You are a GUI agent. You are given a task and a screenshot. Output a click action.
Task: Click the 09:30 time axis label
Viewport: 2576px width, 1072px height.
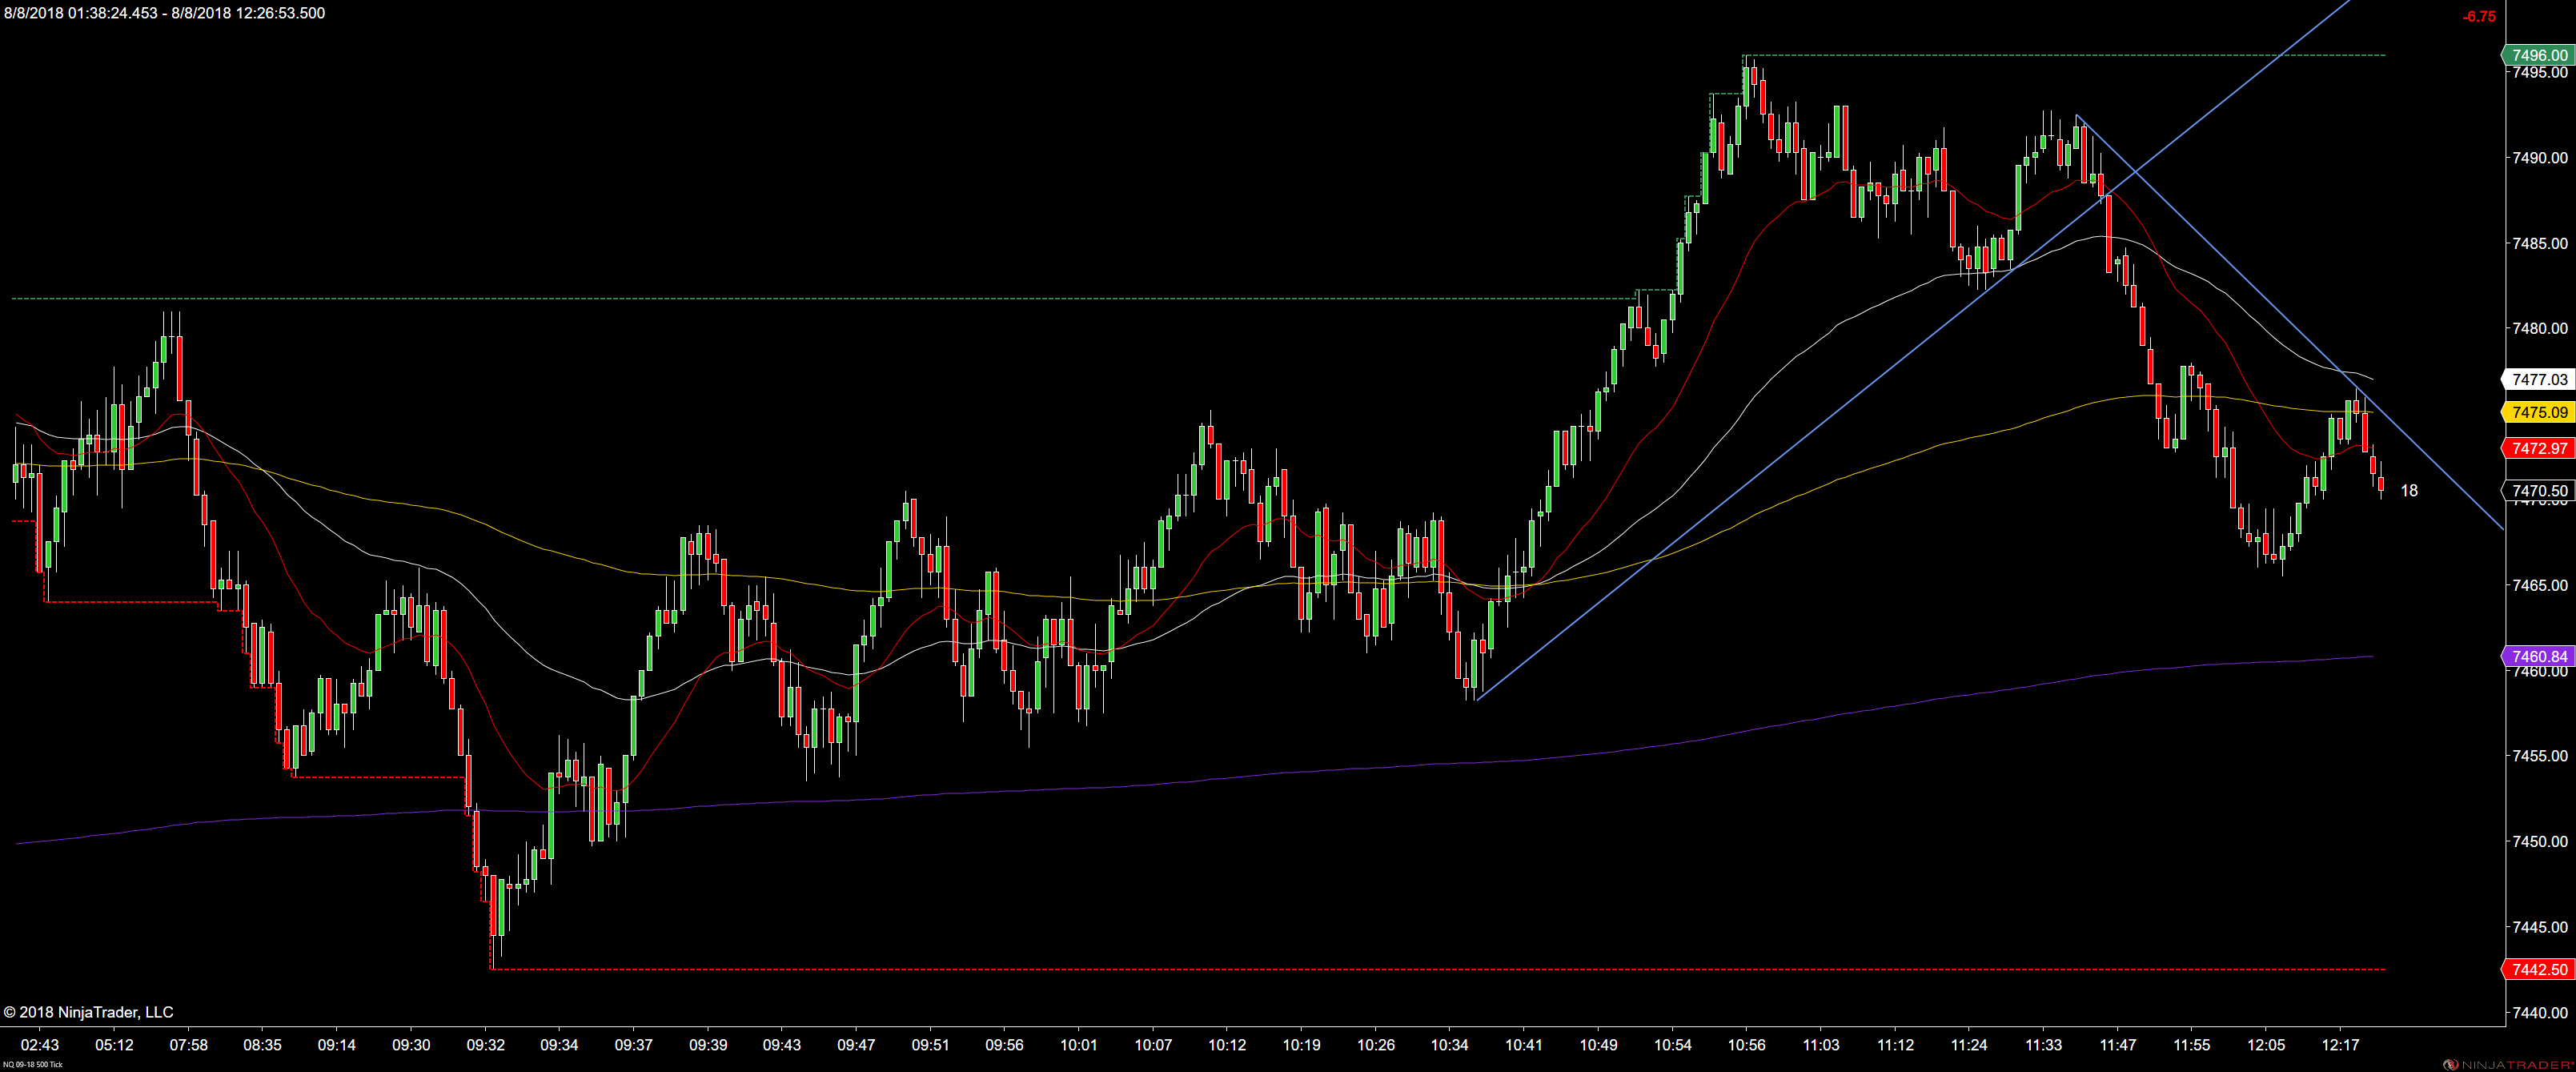click(411, 1045)
